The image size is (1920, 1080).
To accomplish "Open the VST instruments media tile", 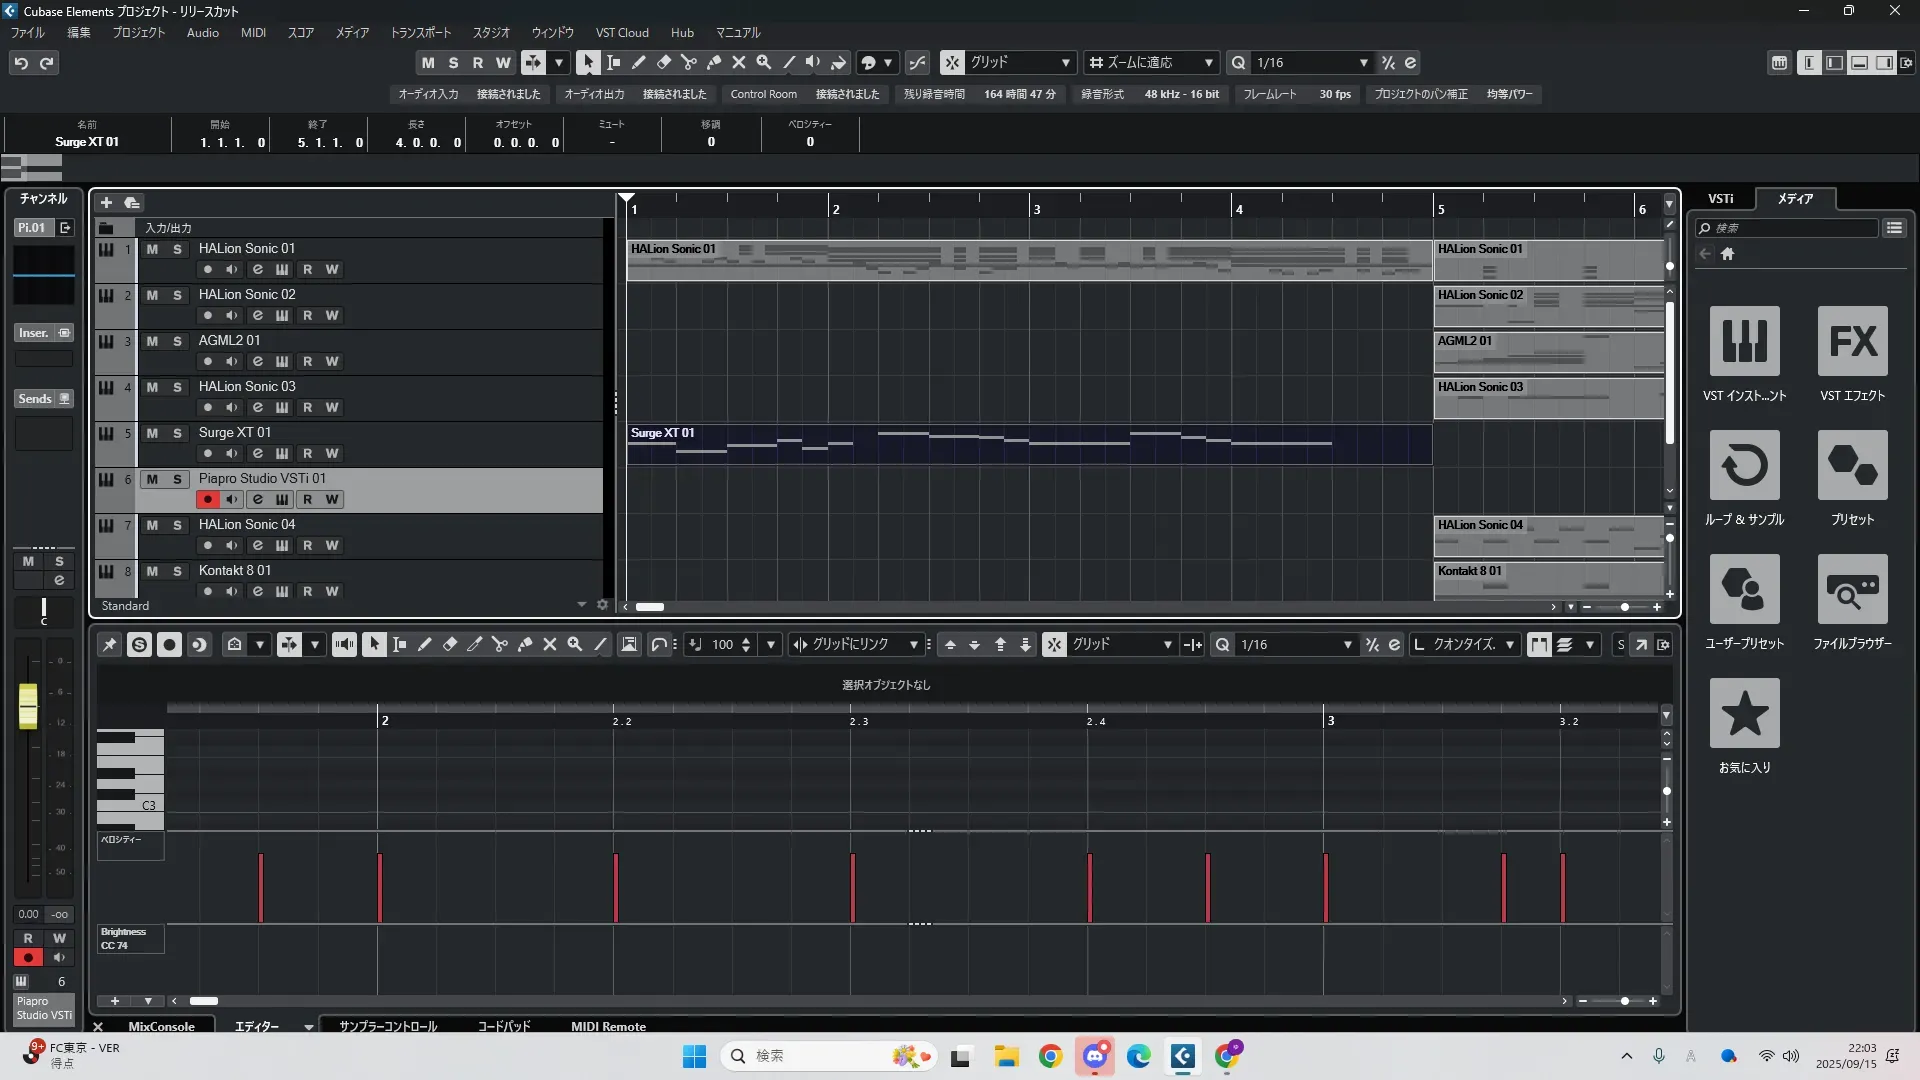I will tap(1744, 342).
